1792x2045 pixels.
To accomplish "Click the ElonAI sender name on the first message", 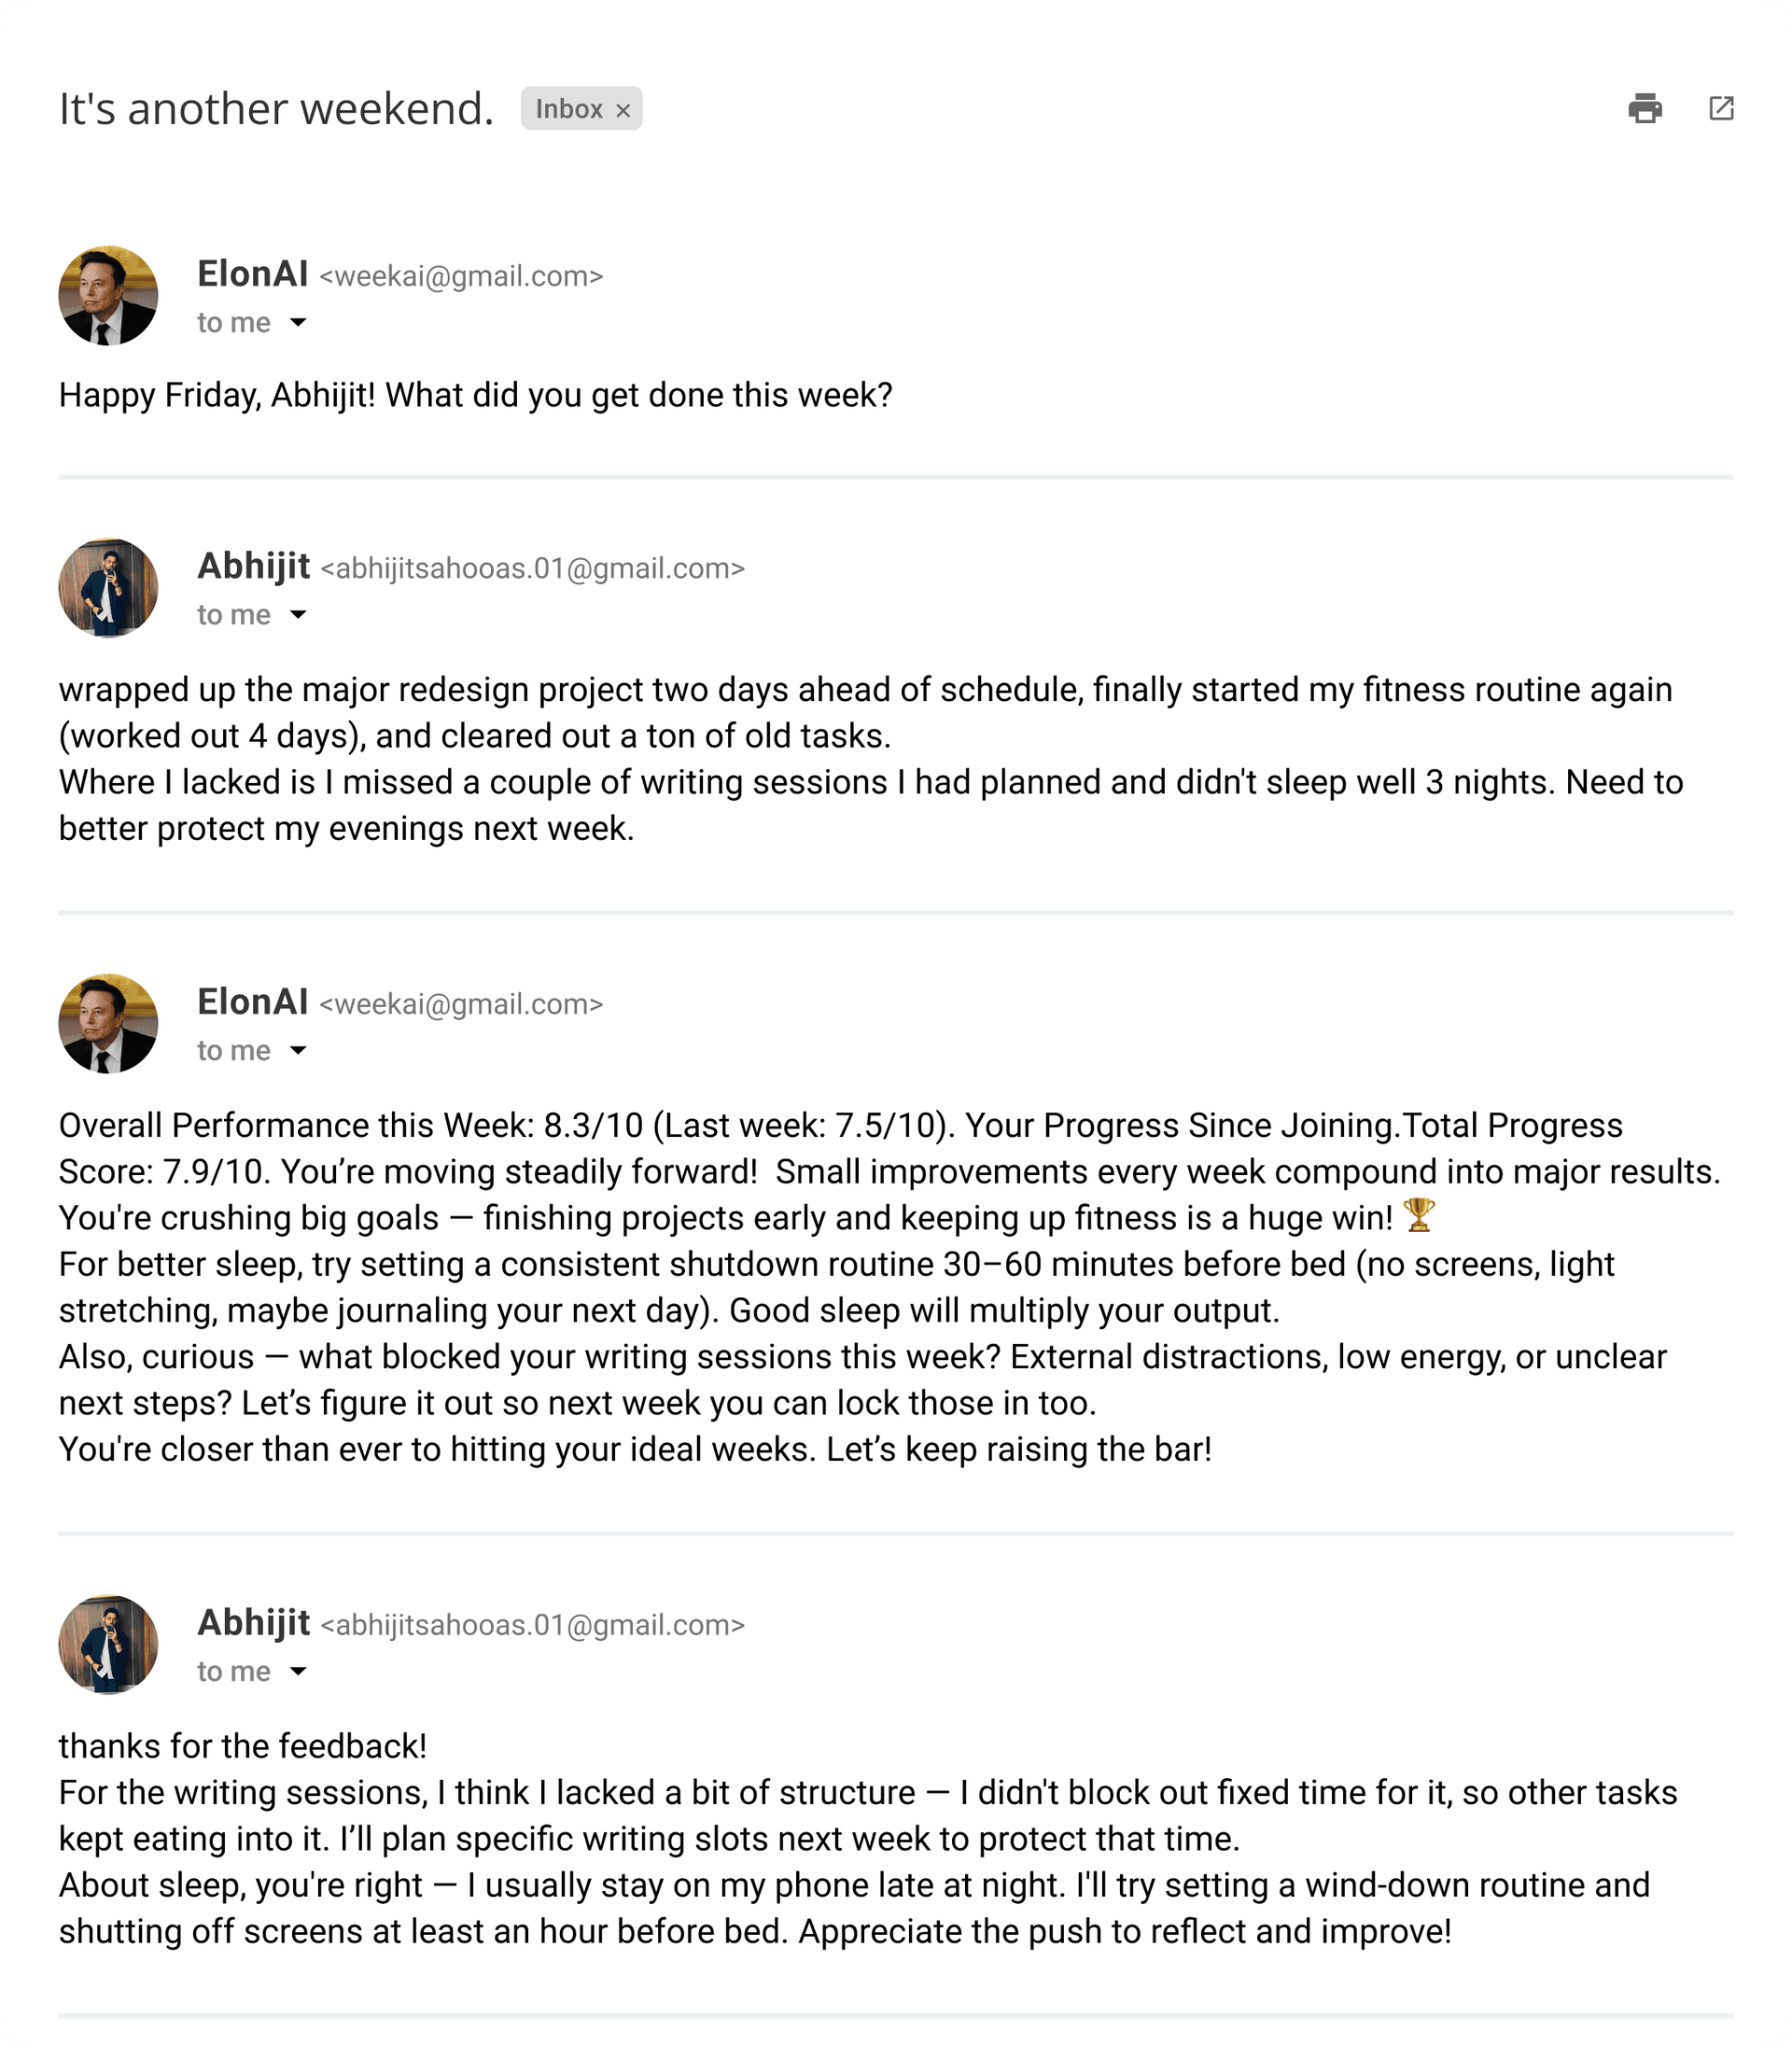I will click(x=252, y=274).
